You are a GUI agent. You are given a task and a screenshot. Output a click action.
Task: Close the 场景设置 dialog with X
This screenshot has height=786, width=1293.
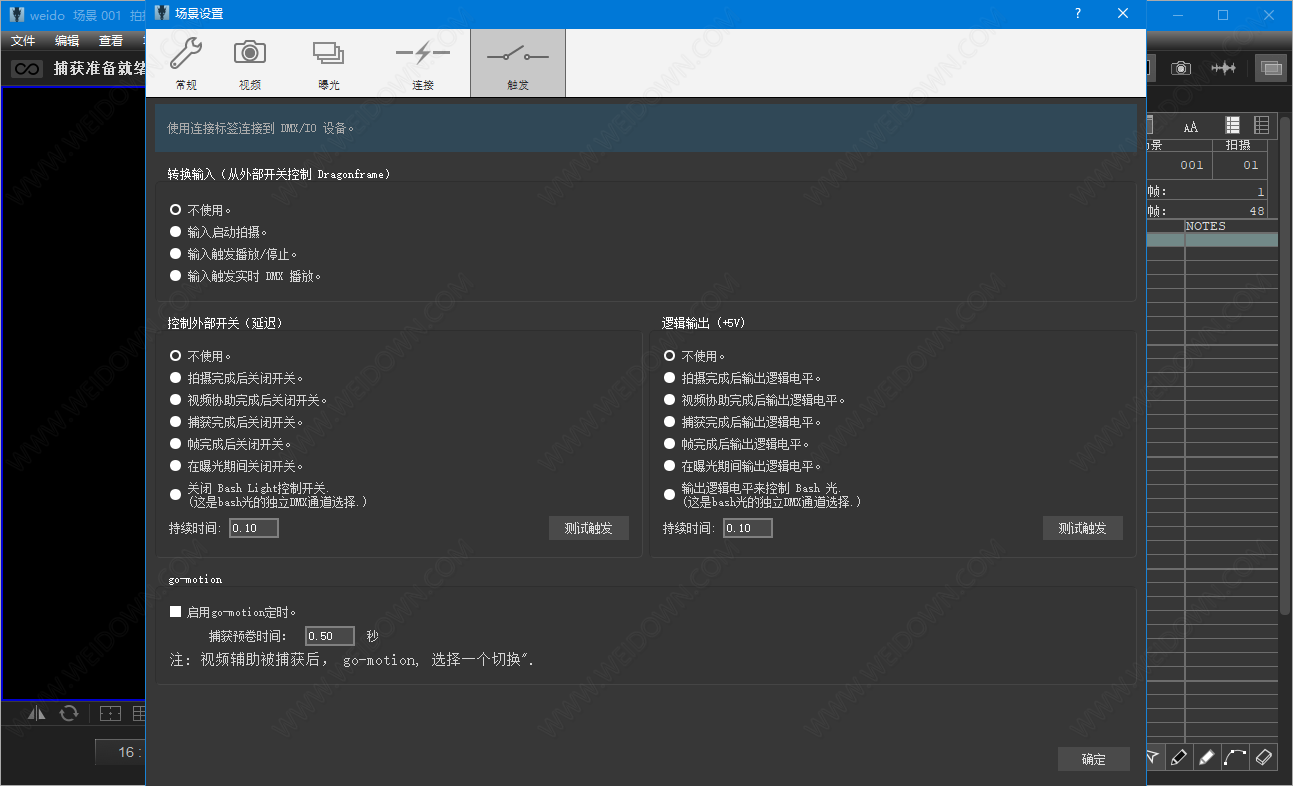click(x=1123, y=14)
